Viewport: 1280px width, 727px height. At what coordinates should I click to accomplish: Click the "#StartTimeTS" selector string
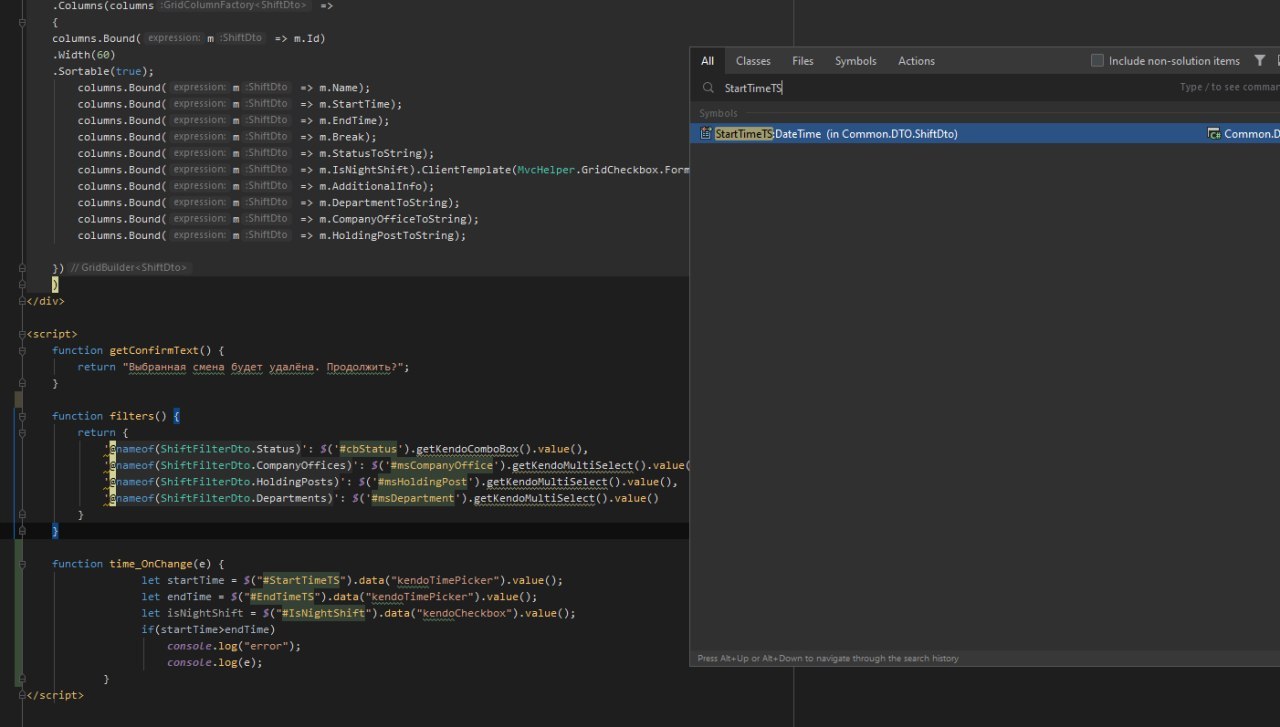[x=300, y=580]
